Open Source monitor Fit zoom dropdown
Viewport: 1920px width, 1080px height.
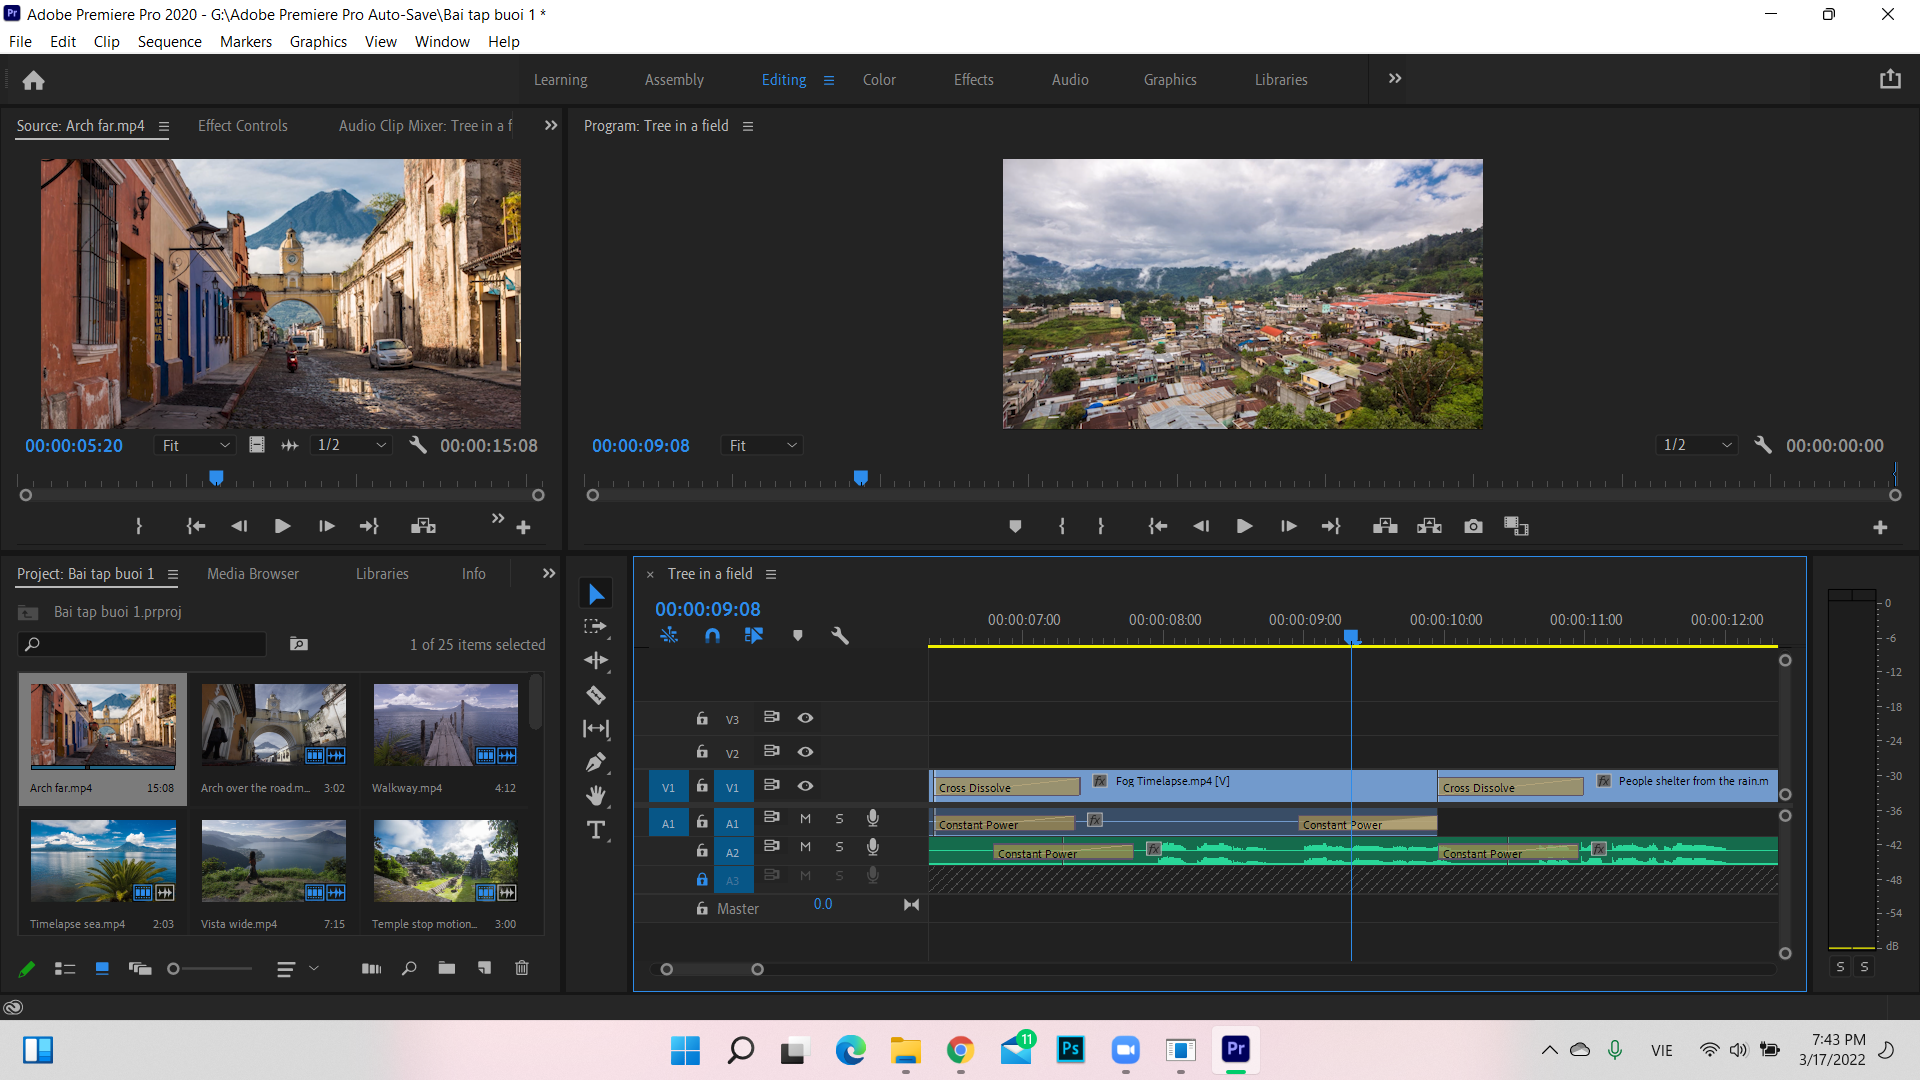coord(195,445)
